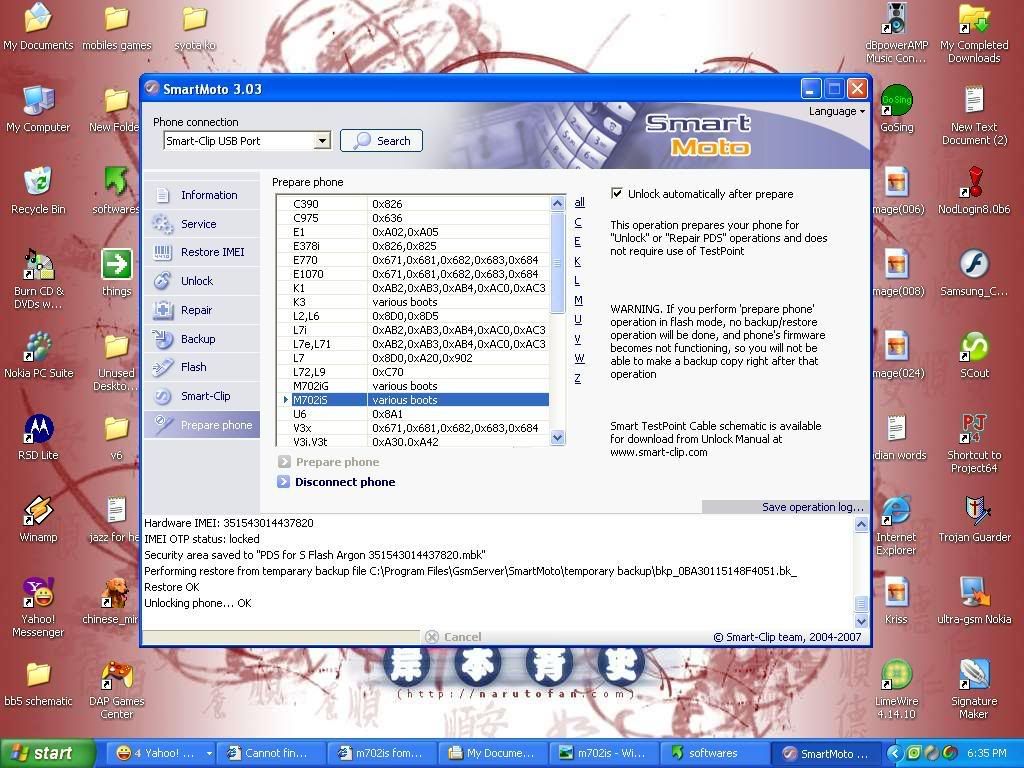Filter model list by letter V
1024x768 pixels.
[577, 339]
